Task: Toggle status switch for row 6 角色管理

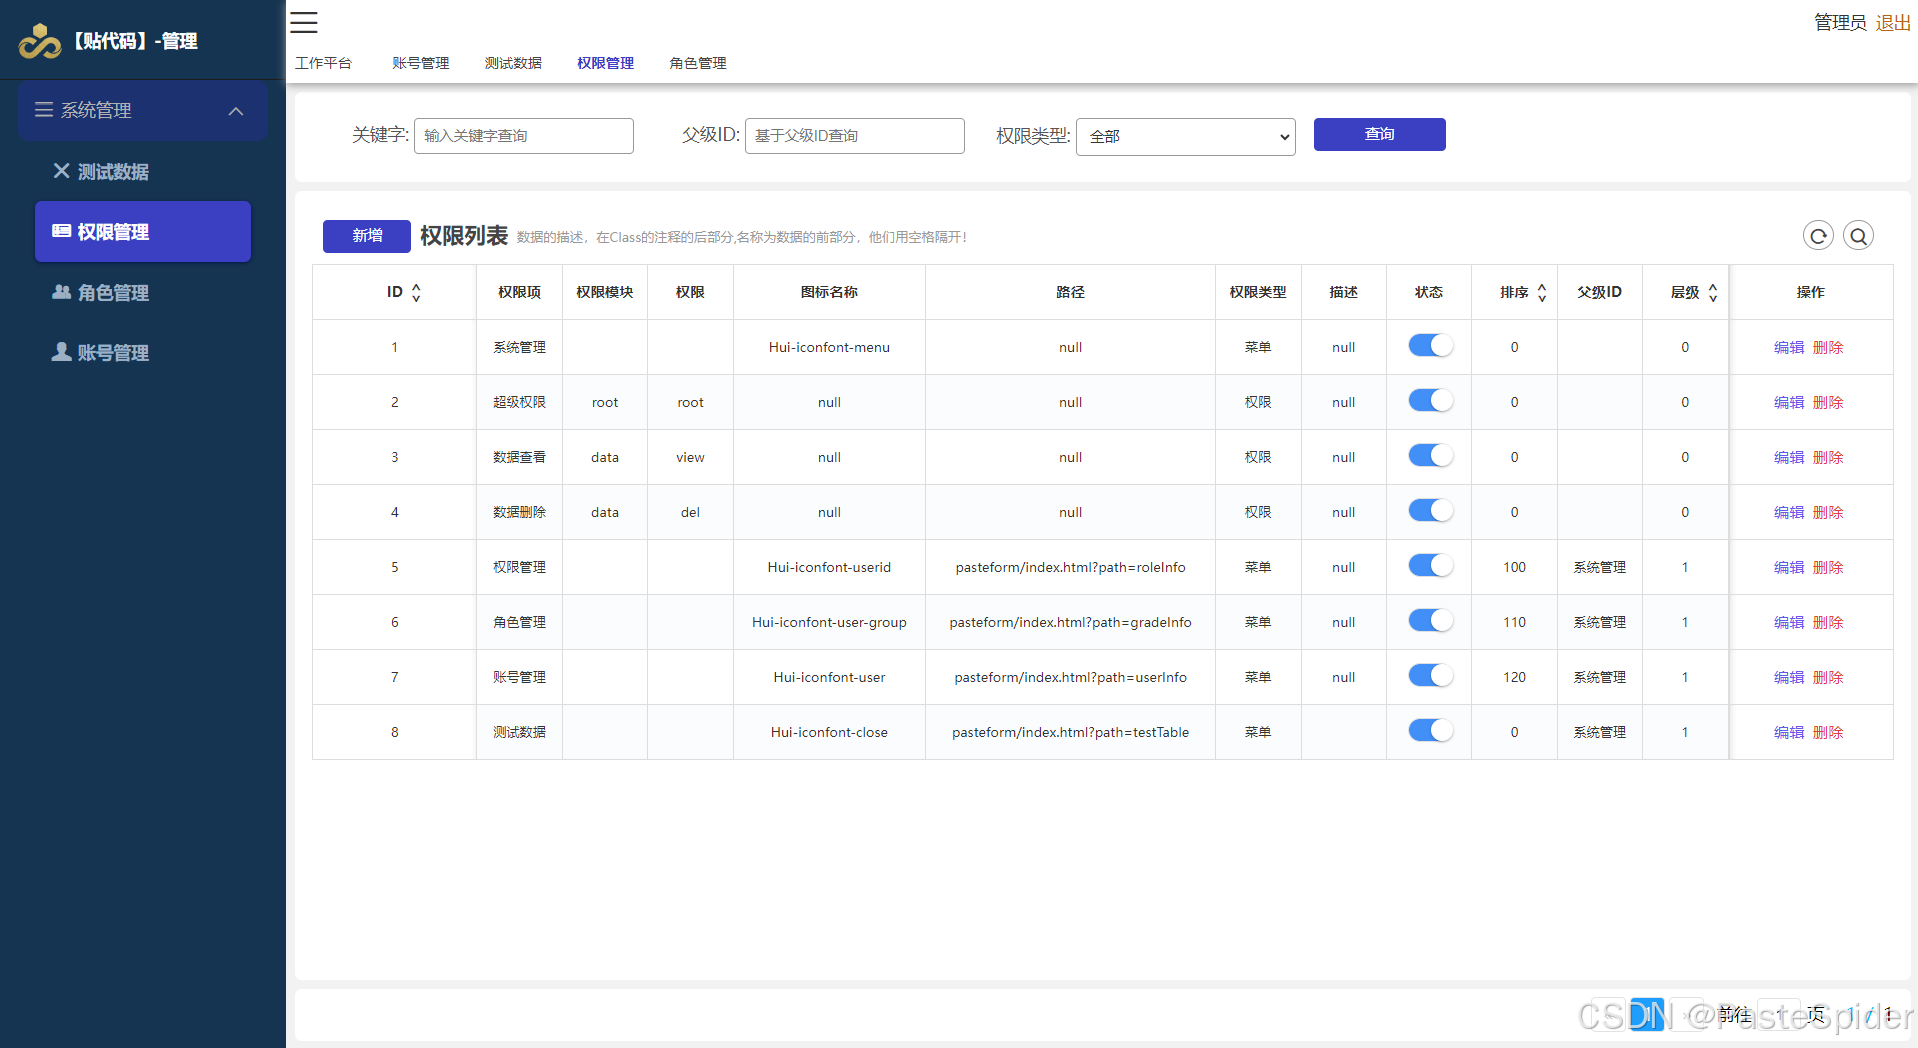Action: (1430, 621)
